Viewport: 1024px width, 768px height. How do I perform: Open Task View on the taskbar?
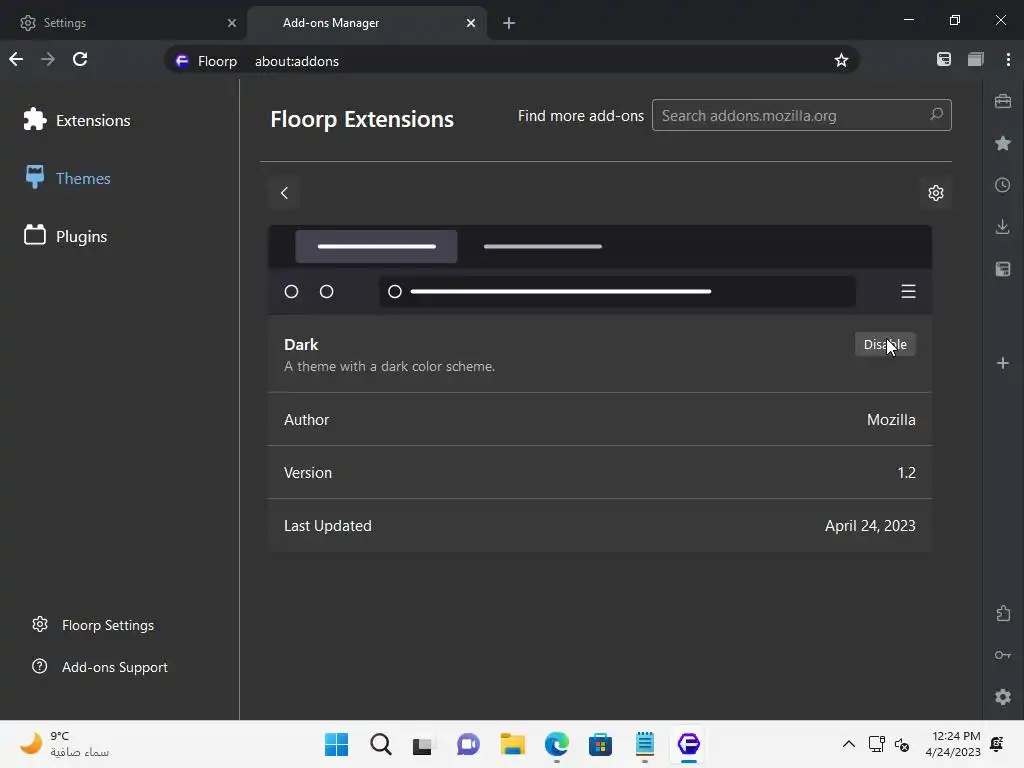424,744
